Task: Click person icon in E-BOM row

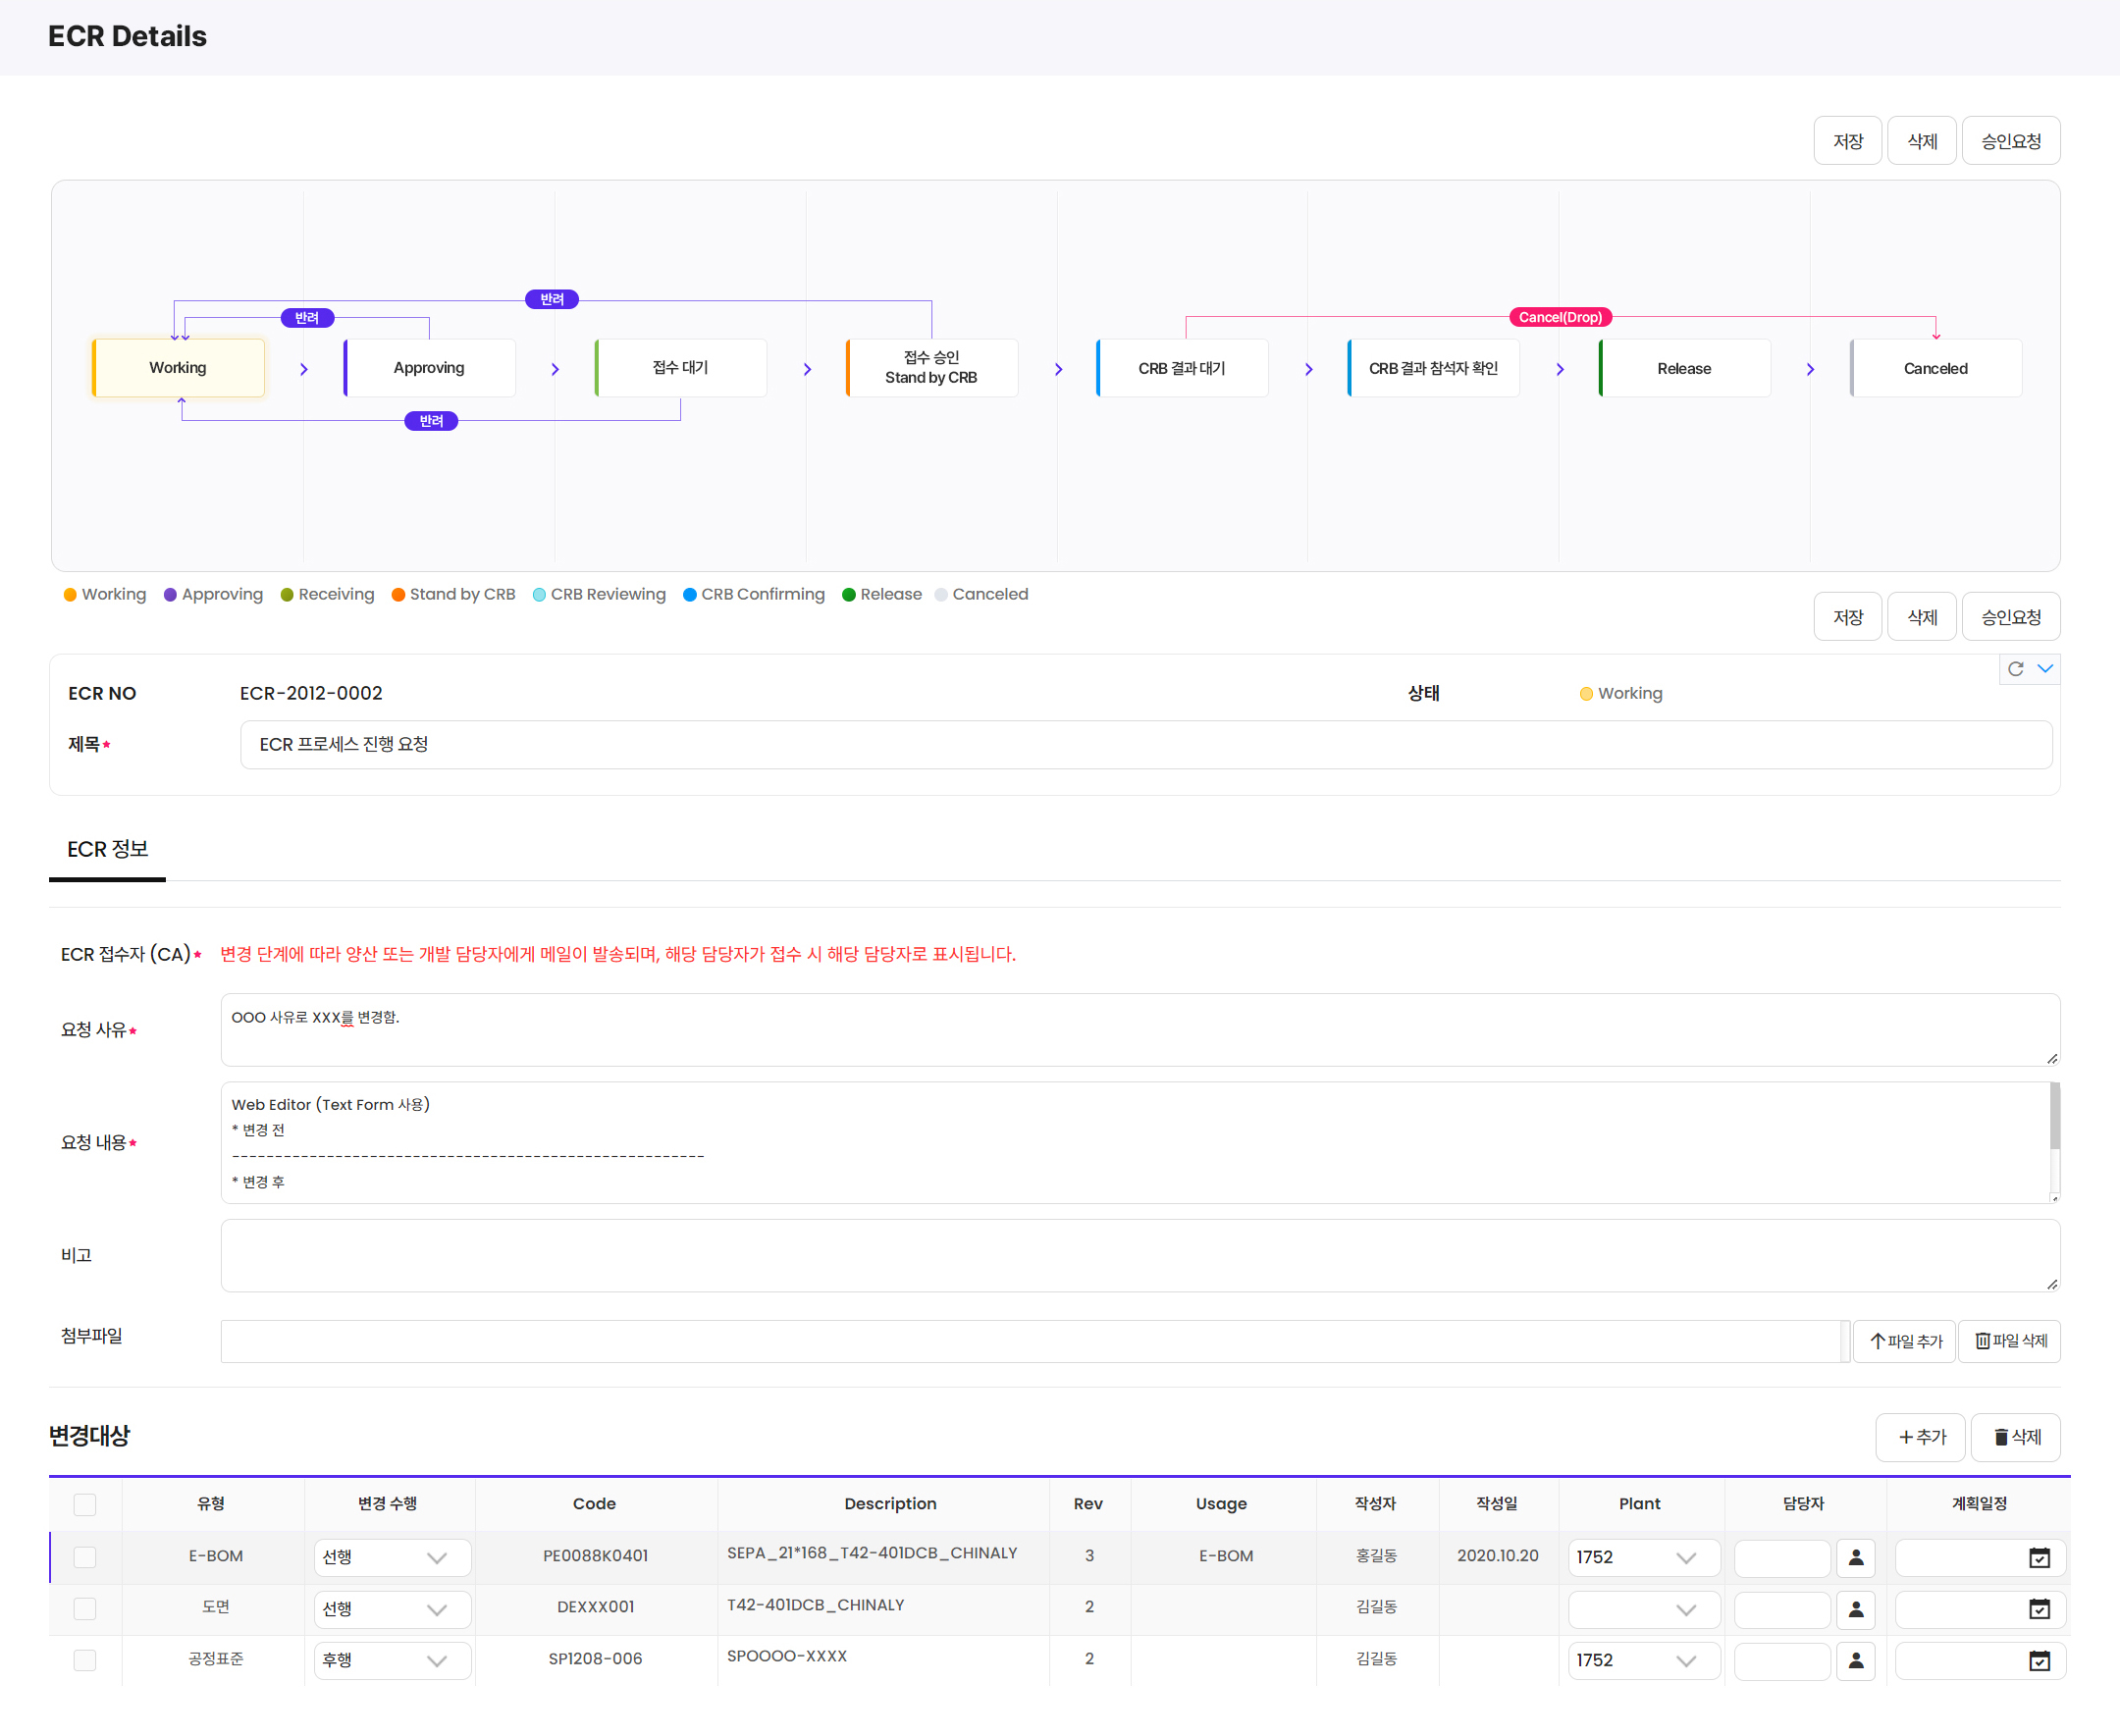Action: click(x=1855, y=1557)
